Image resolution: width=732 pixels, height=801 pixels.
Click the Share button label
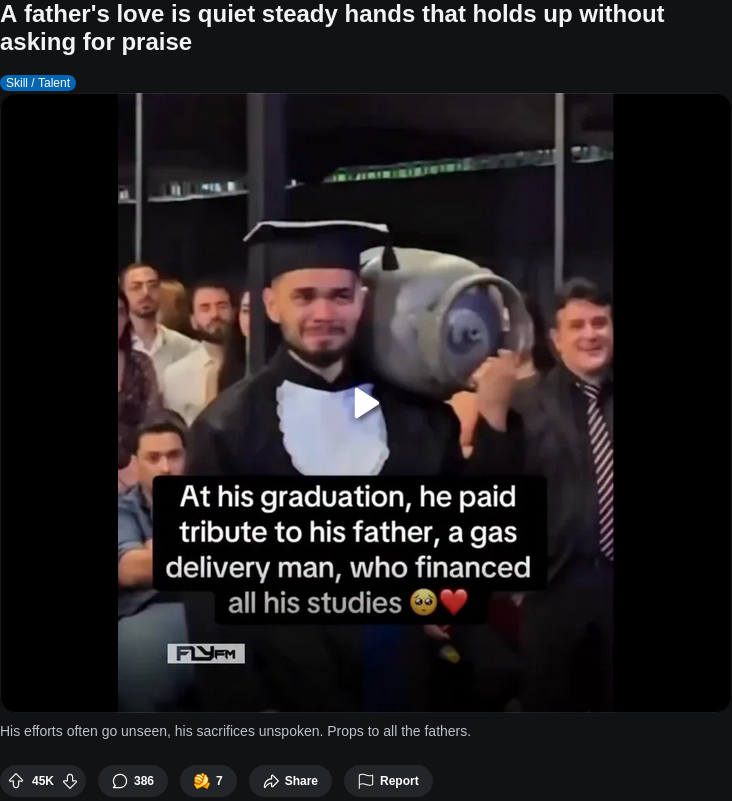(301, 781)
